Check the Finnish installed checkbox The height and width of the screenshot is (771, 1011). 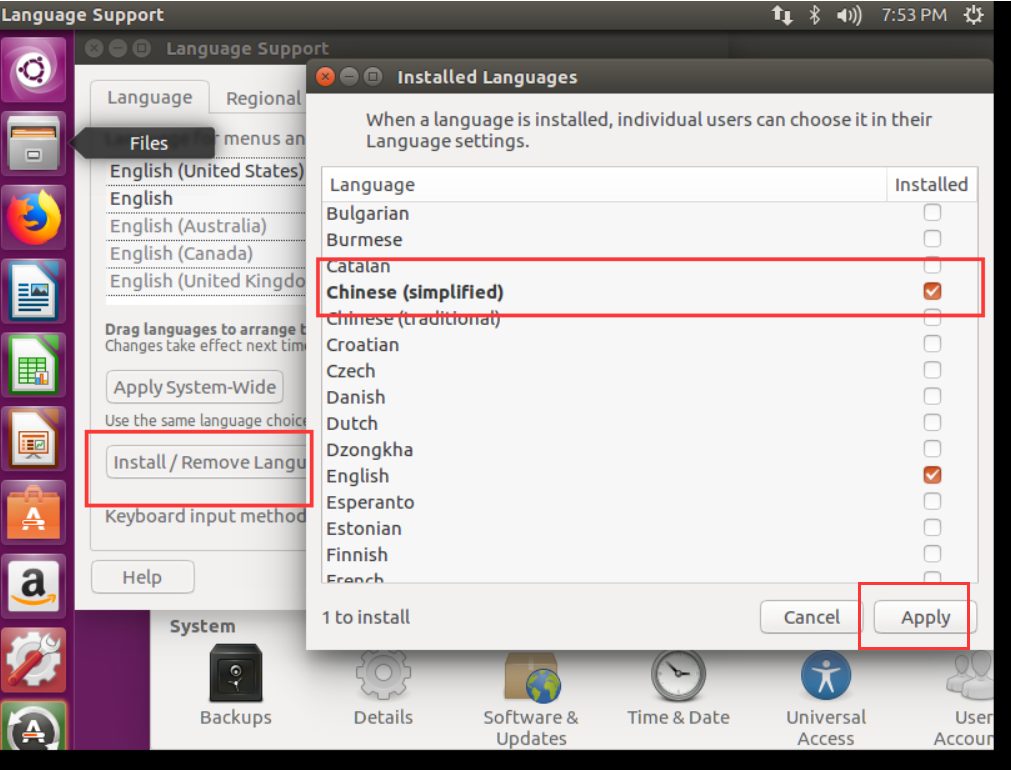tap(932, 553)
